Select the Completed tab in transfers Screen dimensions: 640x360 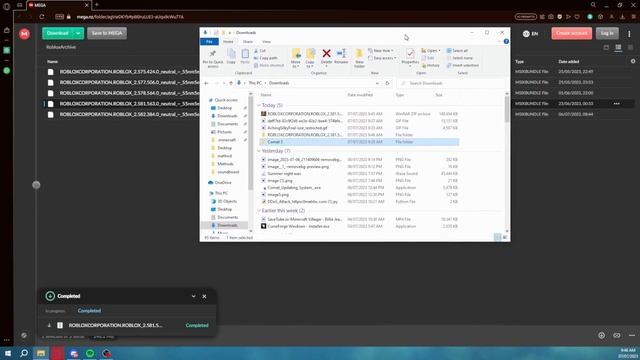[x=89, y=311]
